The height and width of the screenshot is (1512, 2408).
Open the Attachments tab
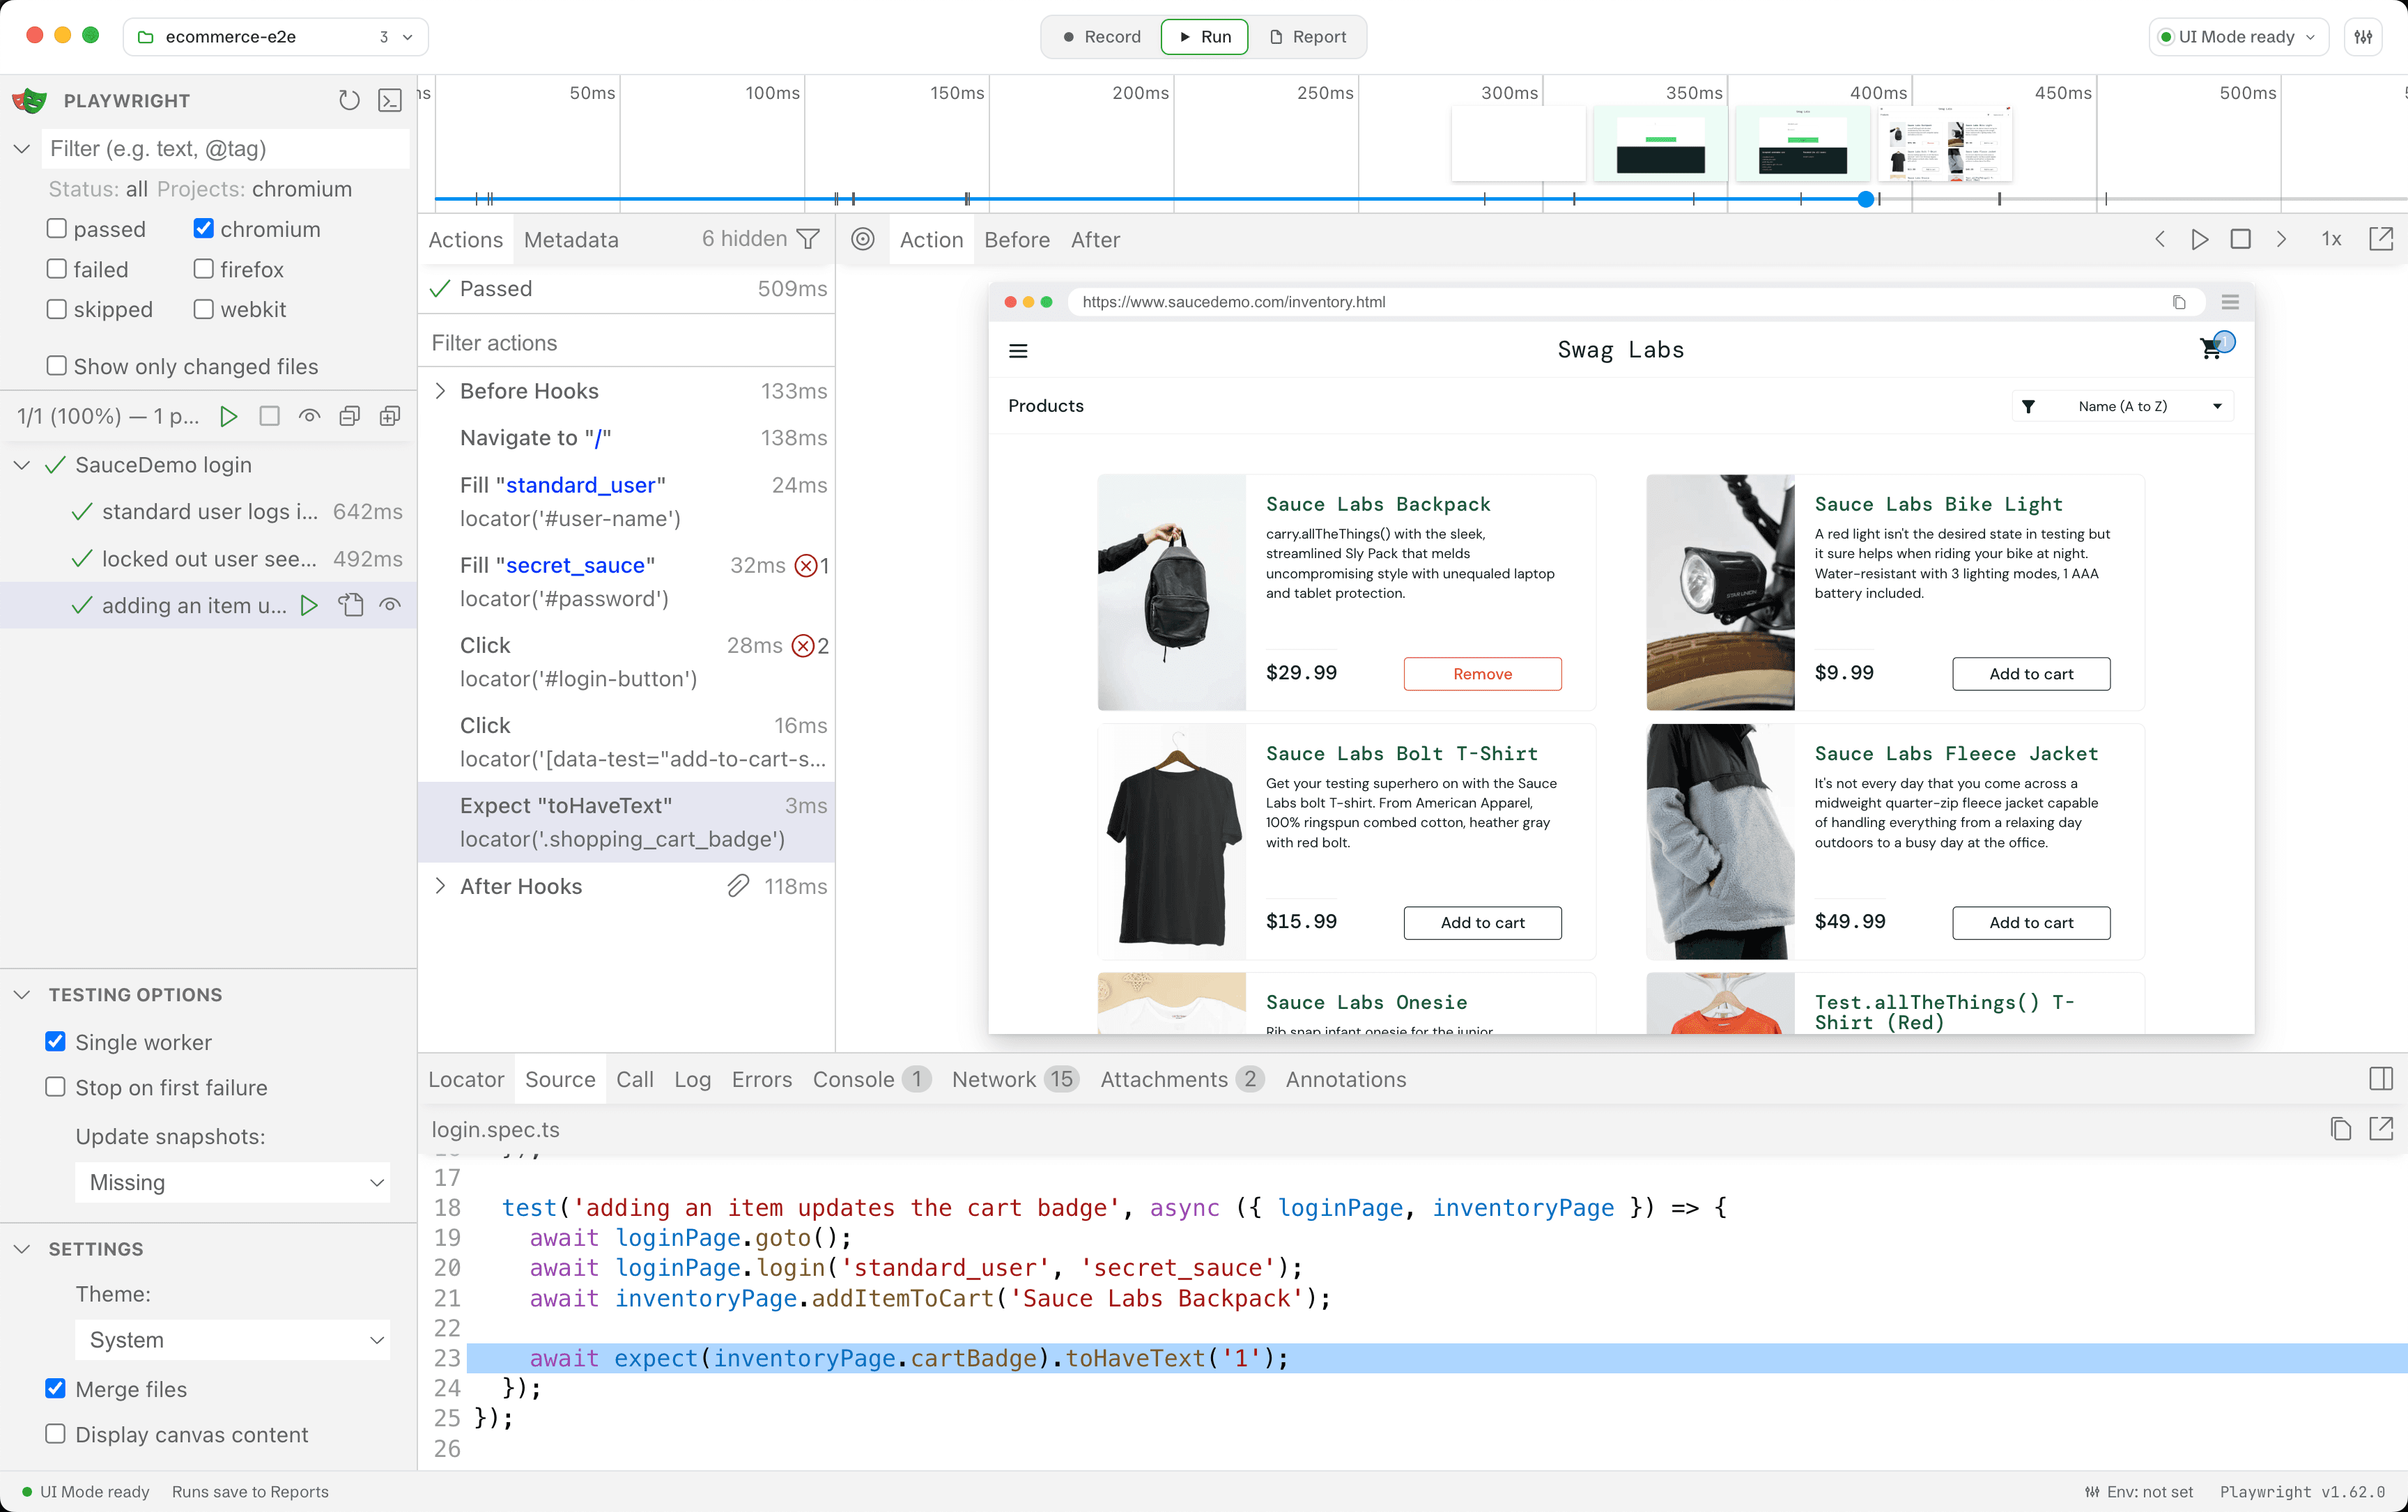pos(1182,1079)
